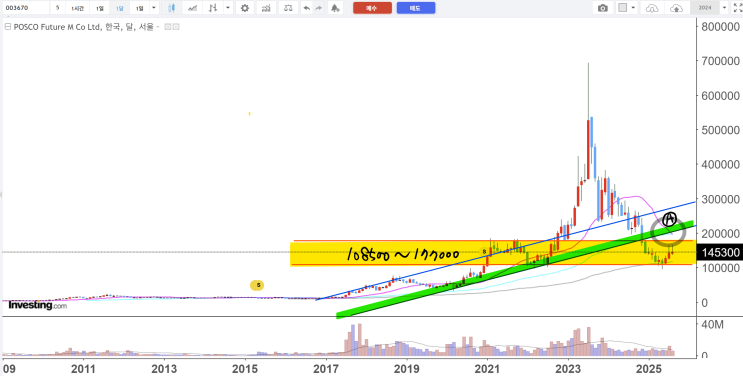Viewport: 743px width, 376px height.
Task: Click the bar chart compare icon
Action: coord(214,8)
